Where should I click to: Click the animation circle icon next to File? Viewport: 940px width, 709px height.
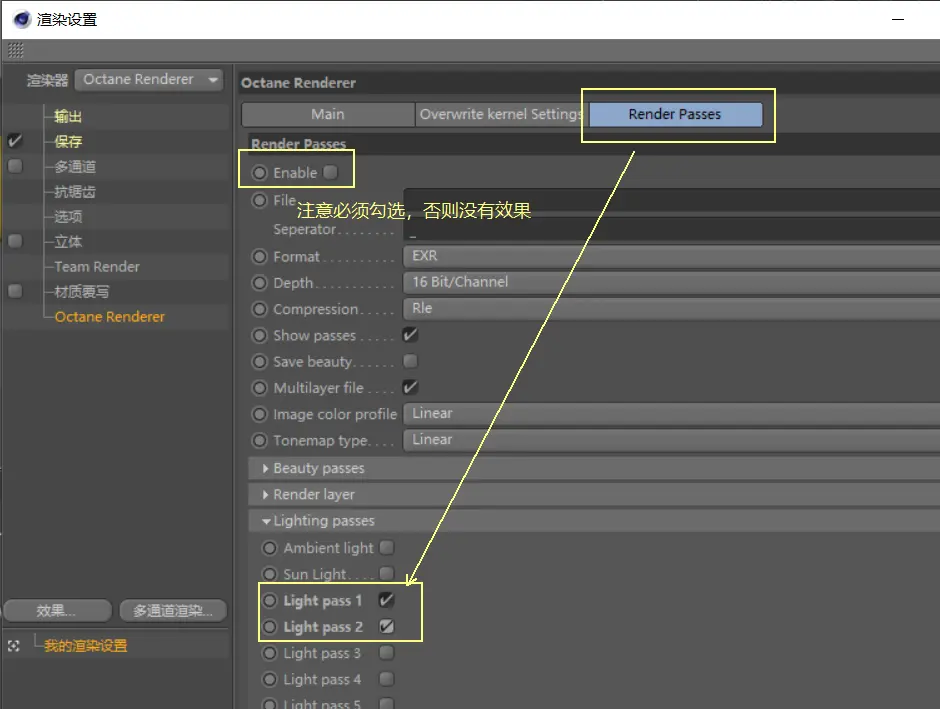259,200
